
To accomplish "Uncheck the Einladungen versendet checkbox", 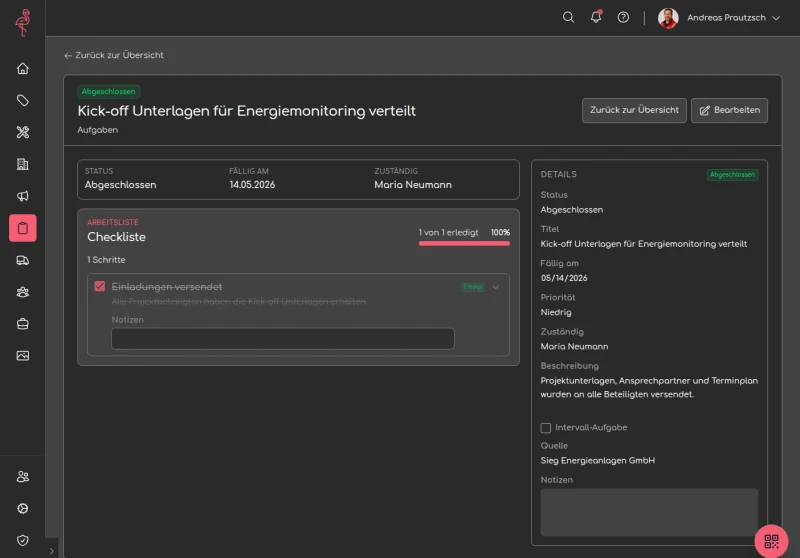I will click(x=99, y=286).
